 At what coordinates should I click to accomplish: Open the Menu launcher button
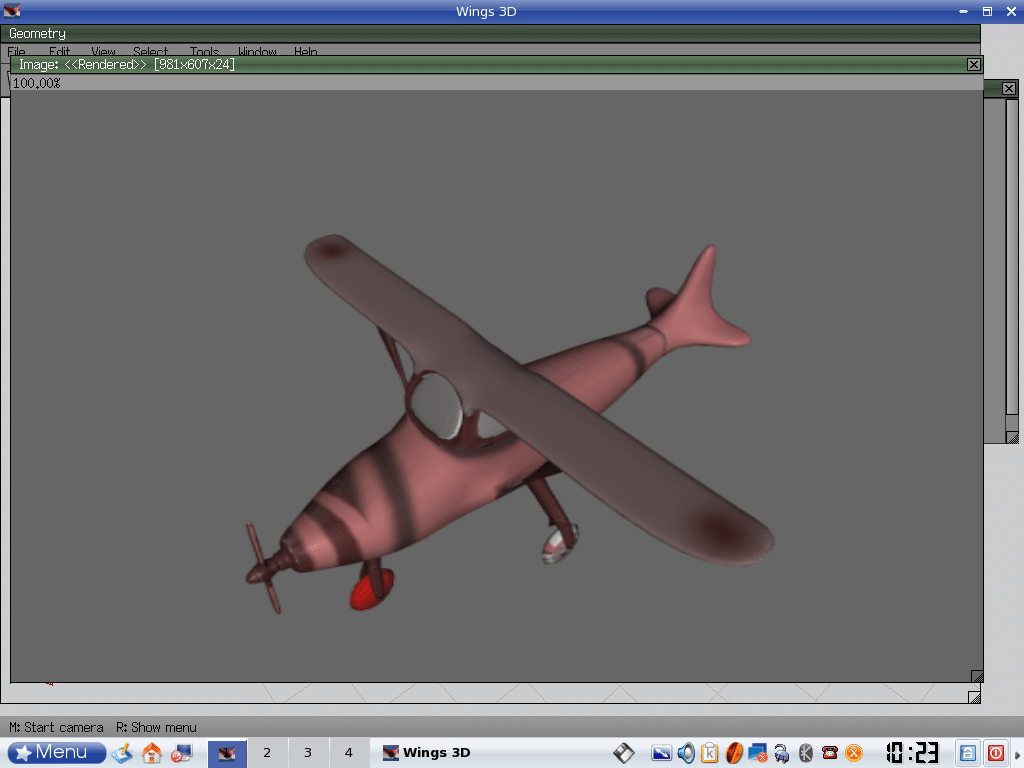pyautogui.click(x=57, y=753)
